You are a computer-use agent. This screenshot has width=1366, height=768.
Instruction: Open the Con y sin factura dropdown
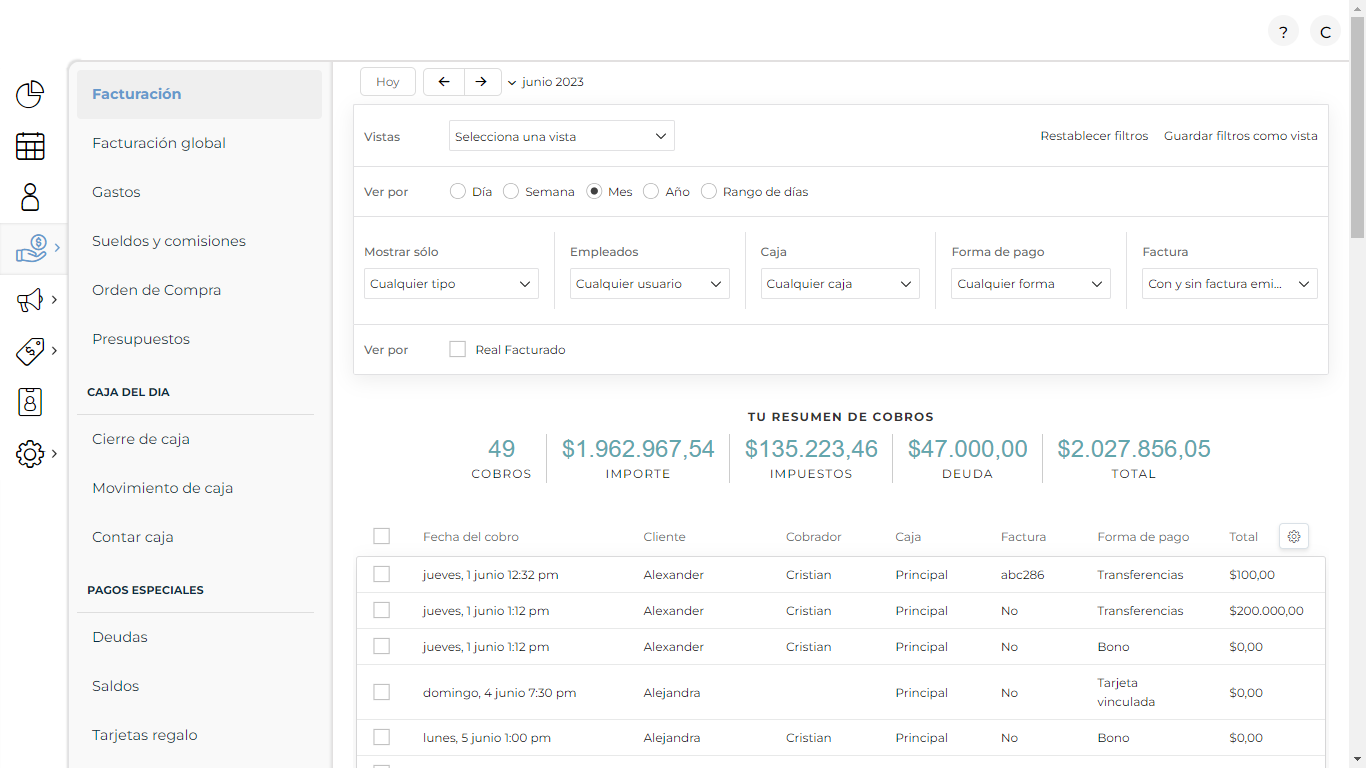(1230, 284)
